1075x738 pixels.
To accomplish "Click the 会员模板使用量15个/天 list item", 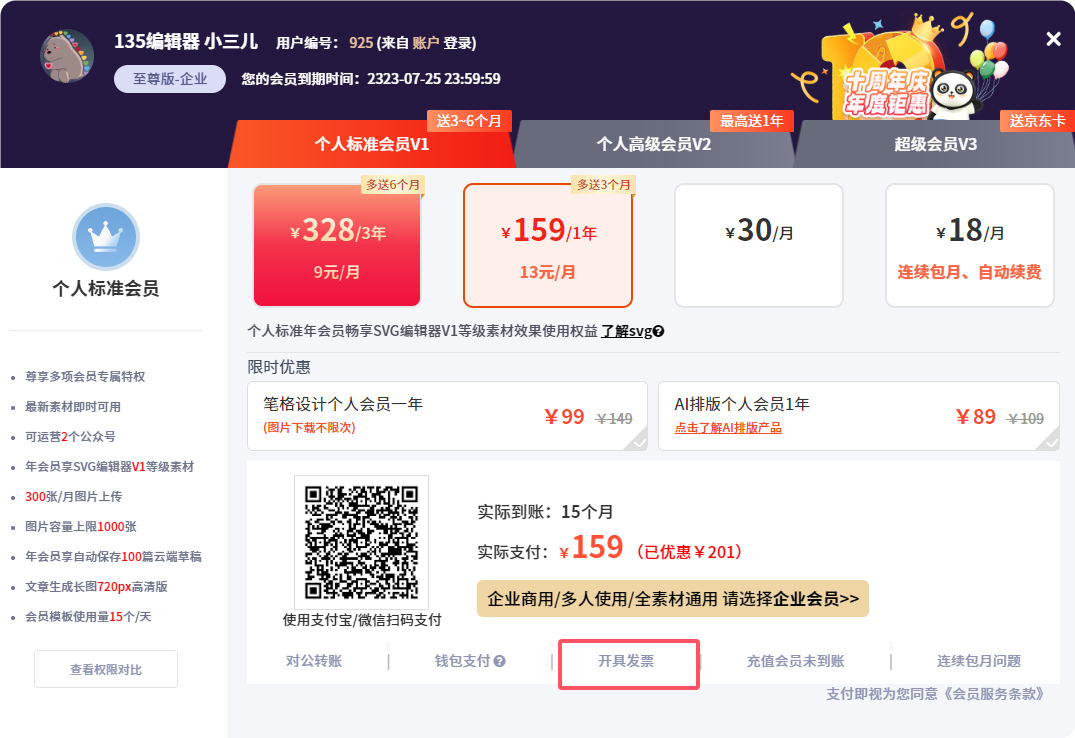I will pos(88,617).
